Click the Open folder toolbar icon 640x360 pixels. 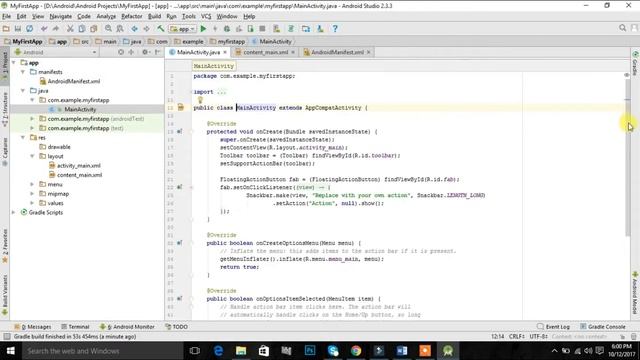(x=6, y=29)
